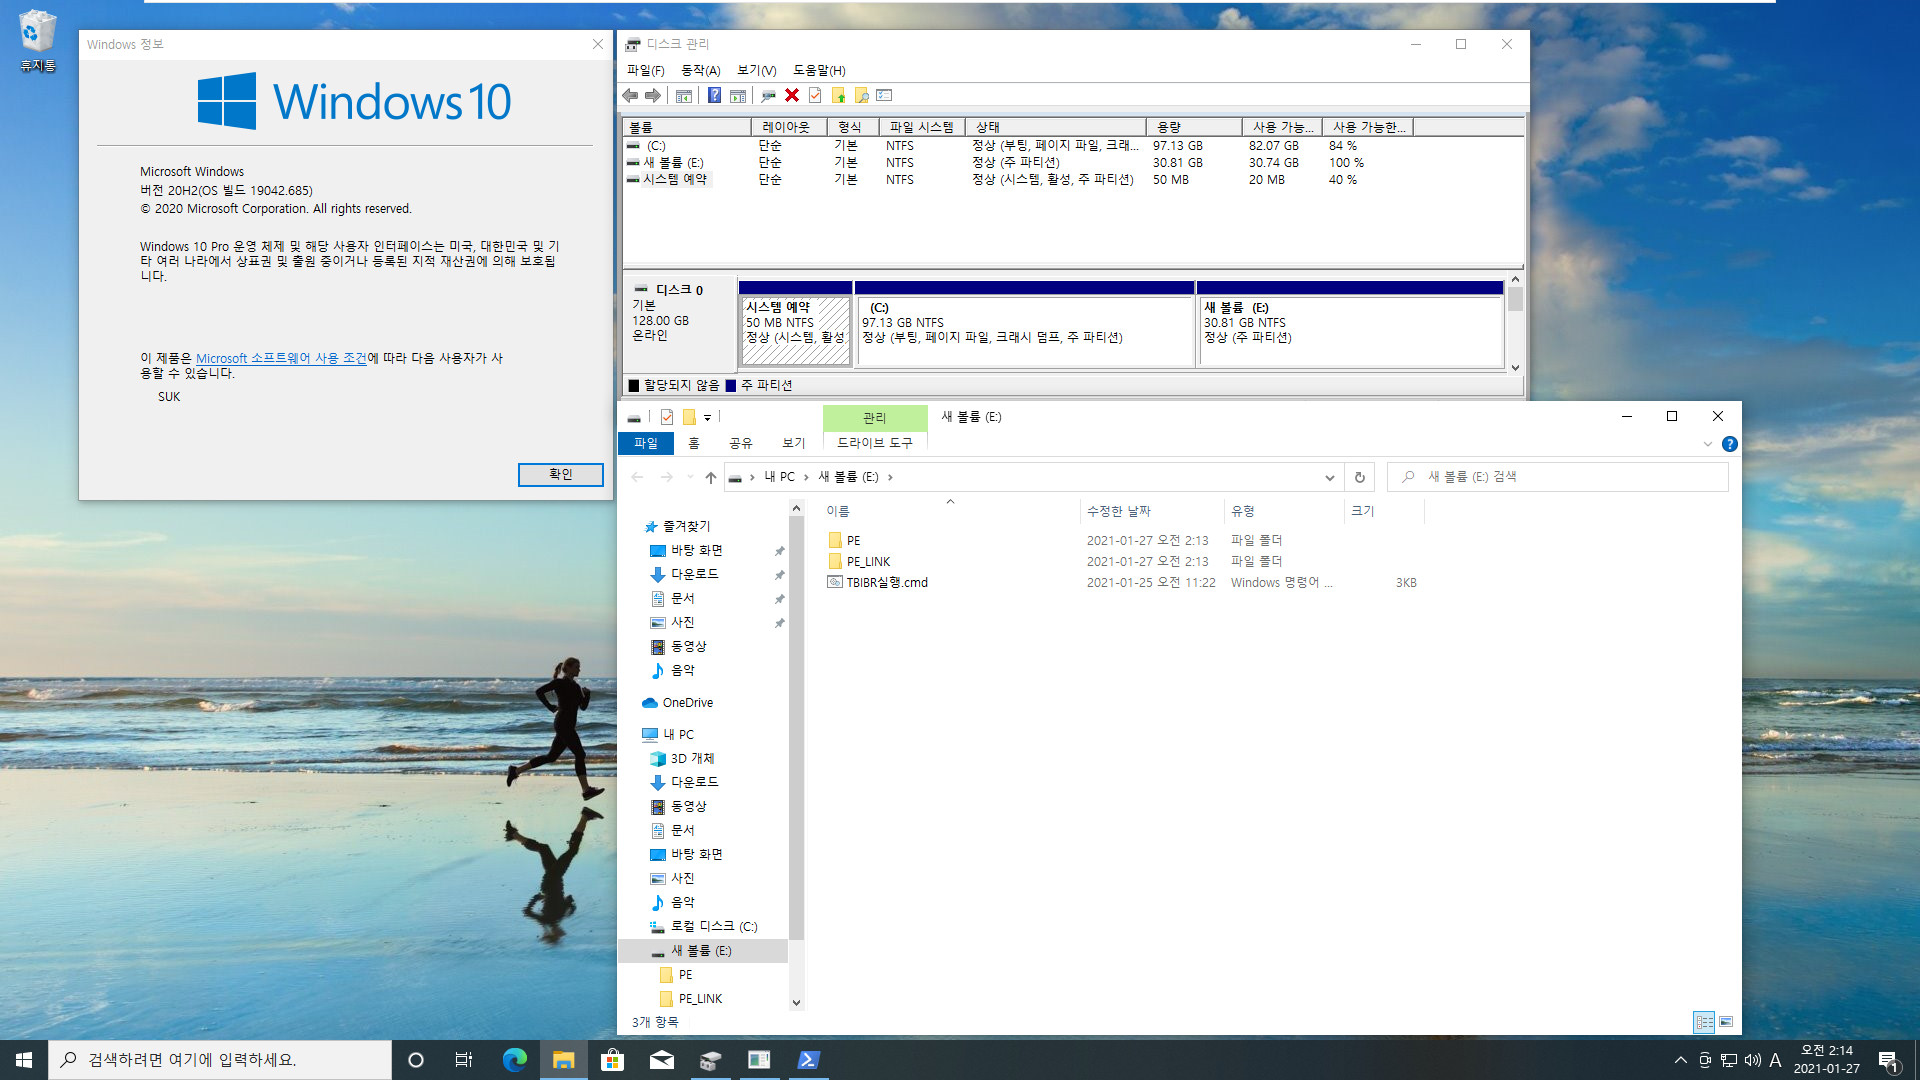
Task: Click Show/Hide Console Tree icon in Disk Management
Action: (684, 95)
